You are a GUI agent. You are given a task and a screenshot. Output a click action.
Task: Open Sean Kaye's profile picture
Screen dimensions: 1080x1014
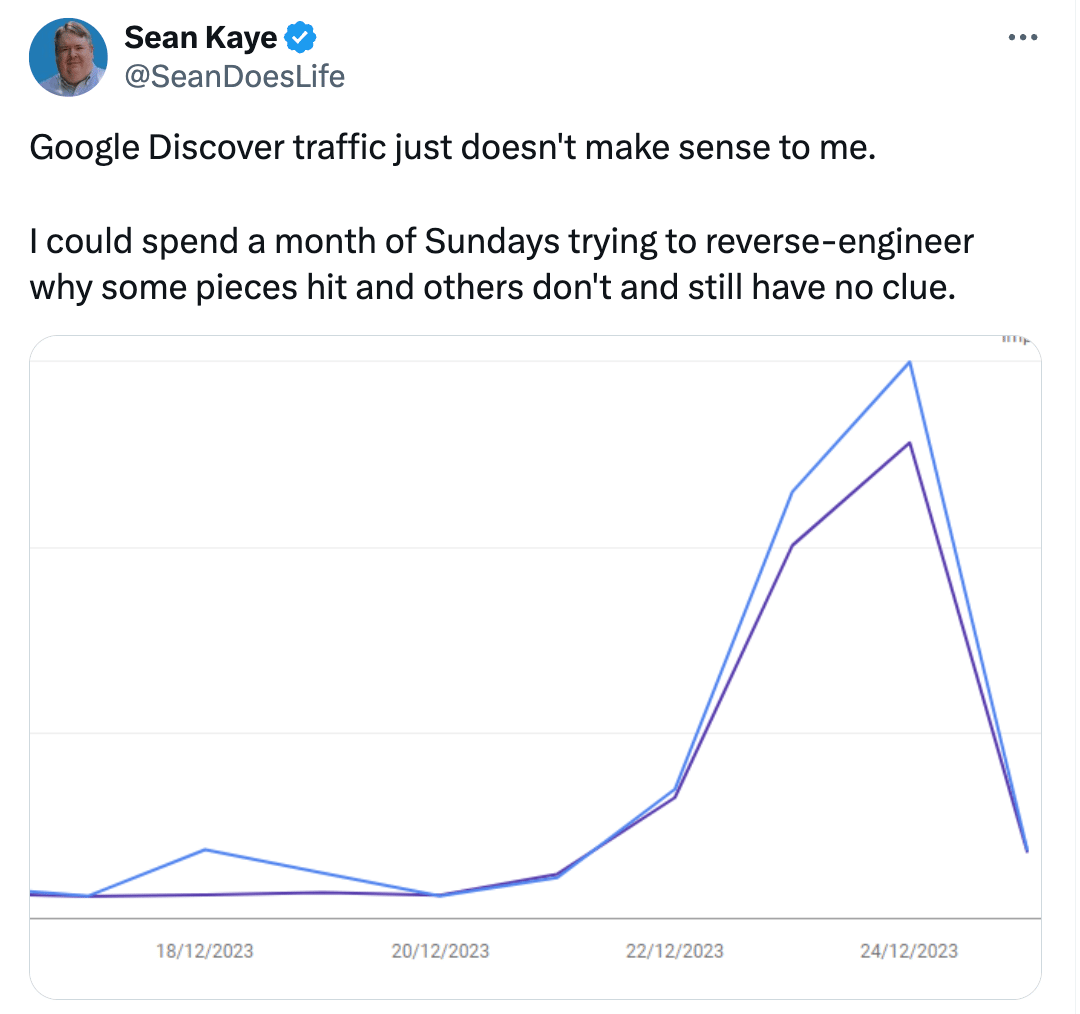pyautogui.click(x=68, y=58)
